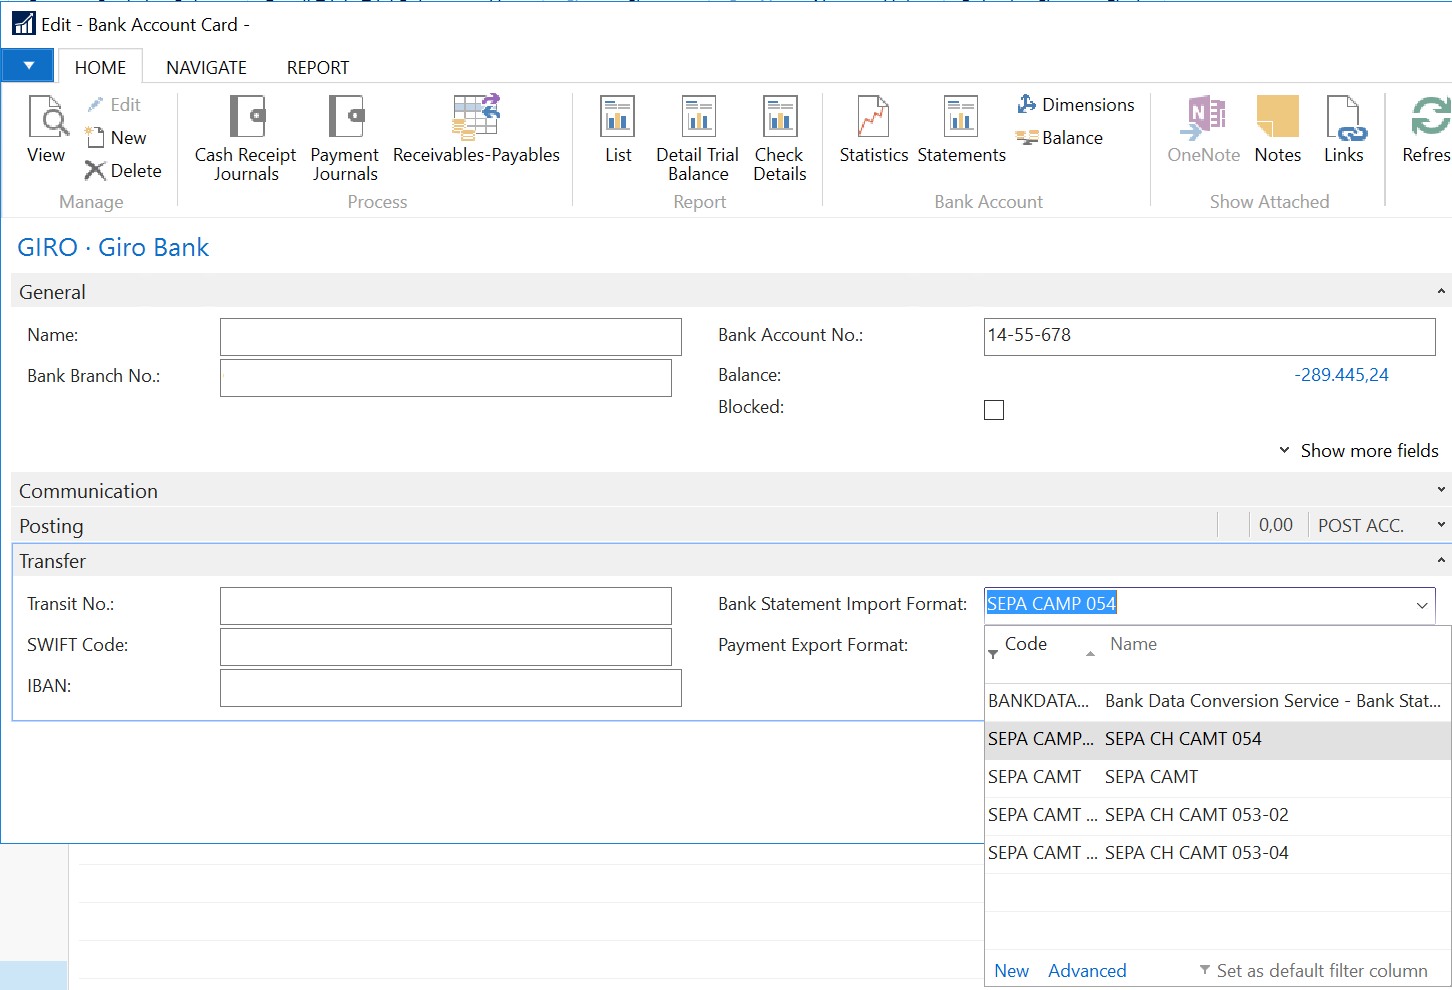Delete the bank account record

tap(123, 170)
